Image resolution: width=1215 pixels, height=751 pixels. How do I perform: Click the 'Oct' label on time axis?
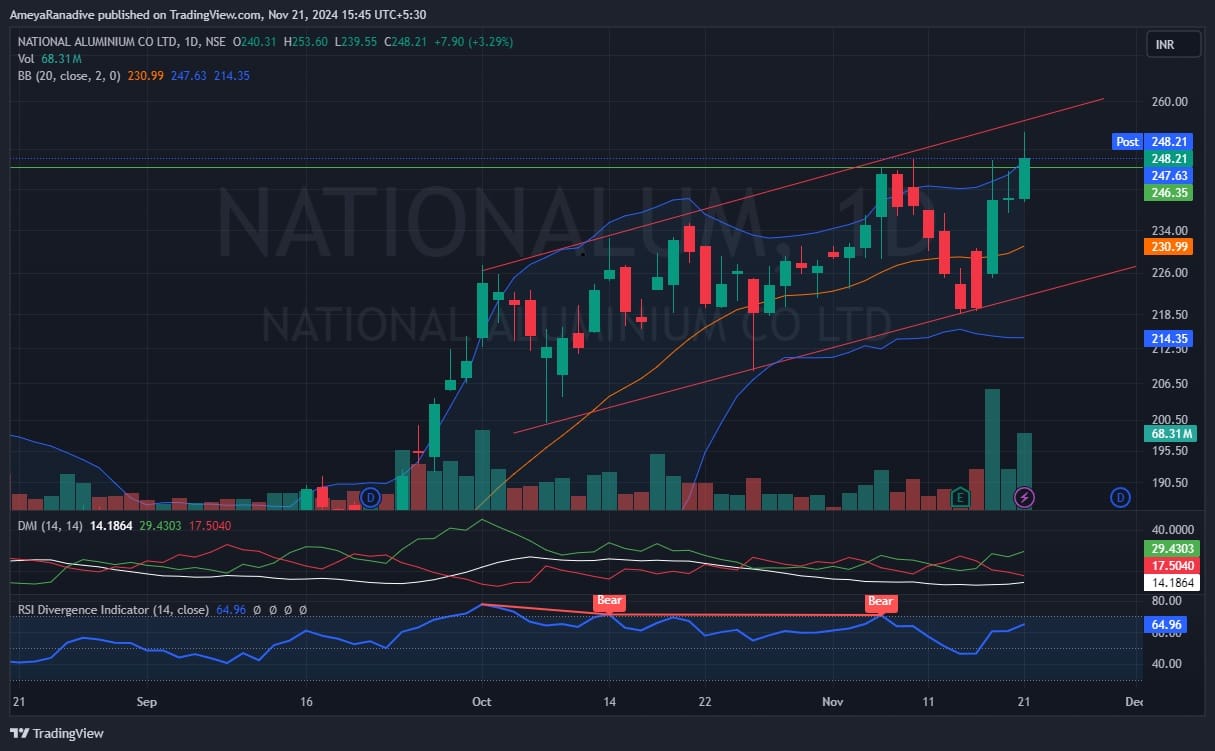(x=482, y=702)
